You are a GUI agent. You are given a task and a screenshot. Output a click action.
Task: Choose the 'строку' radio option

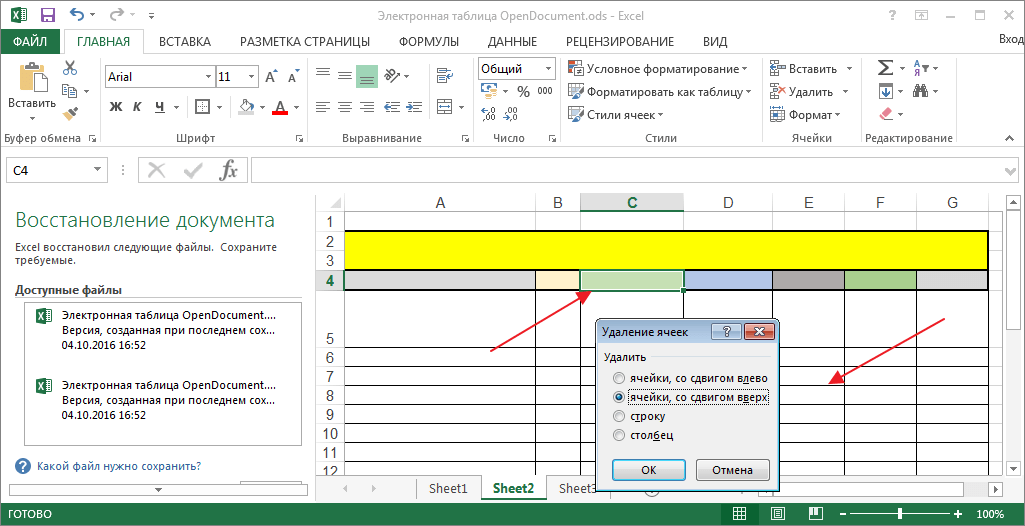[620, 416]
